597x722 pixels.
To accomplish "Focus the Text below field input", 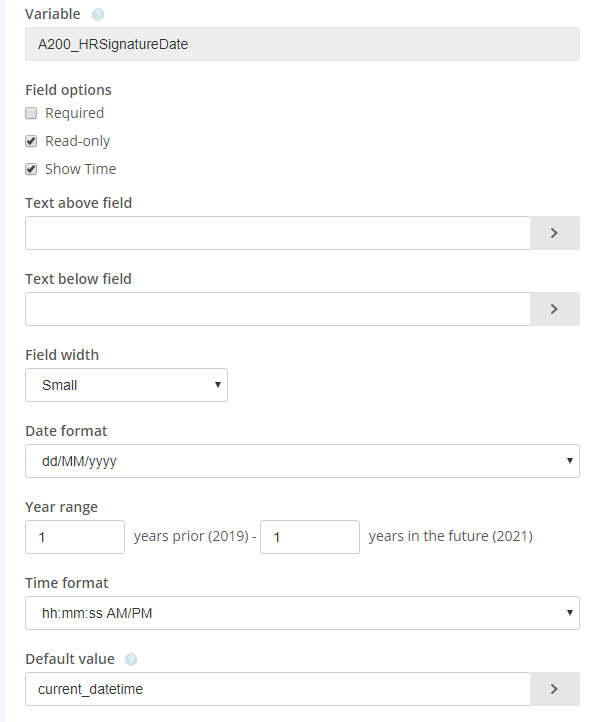I will pyautogui.click(x=278, y=309).
